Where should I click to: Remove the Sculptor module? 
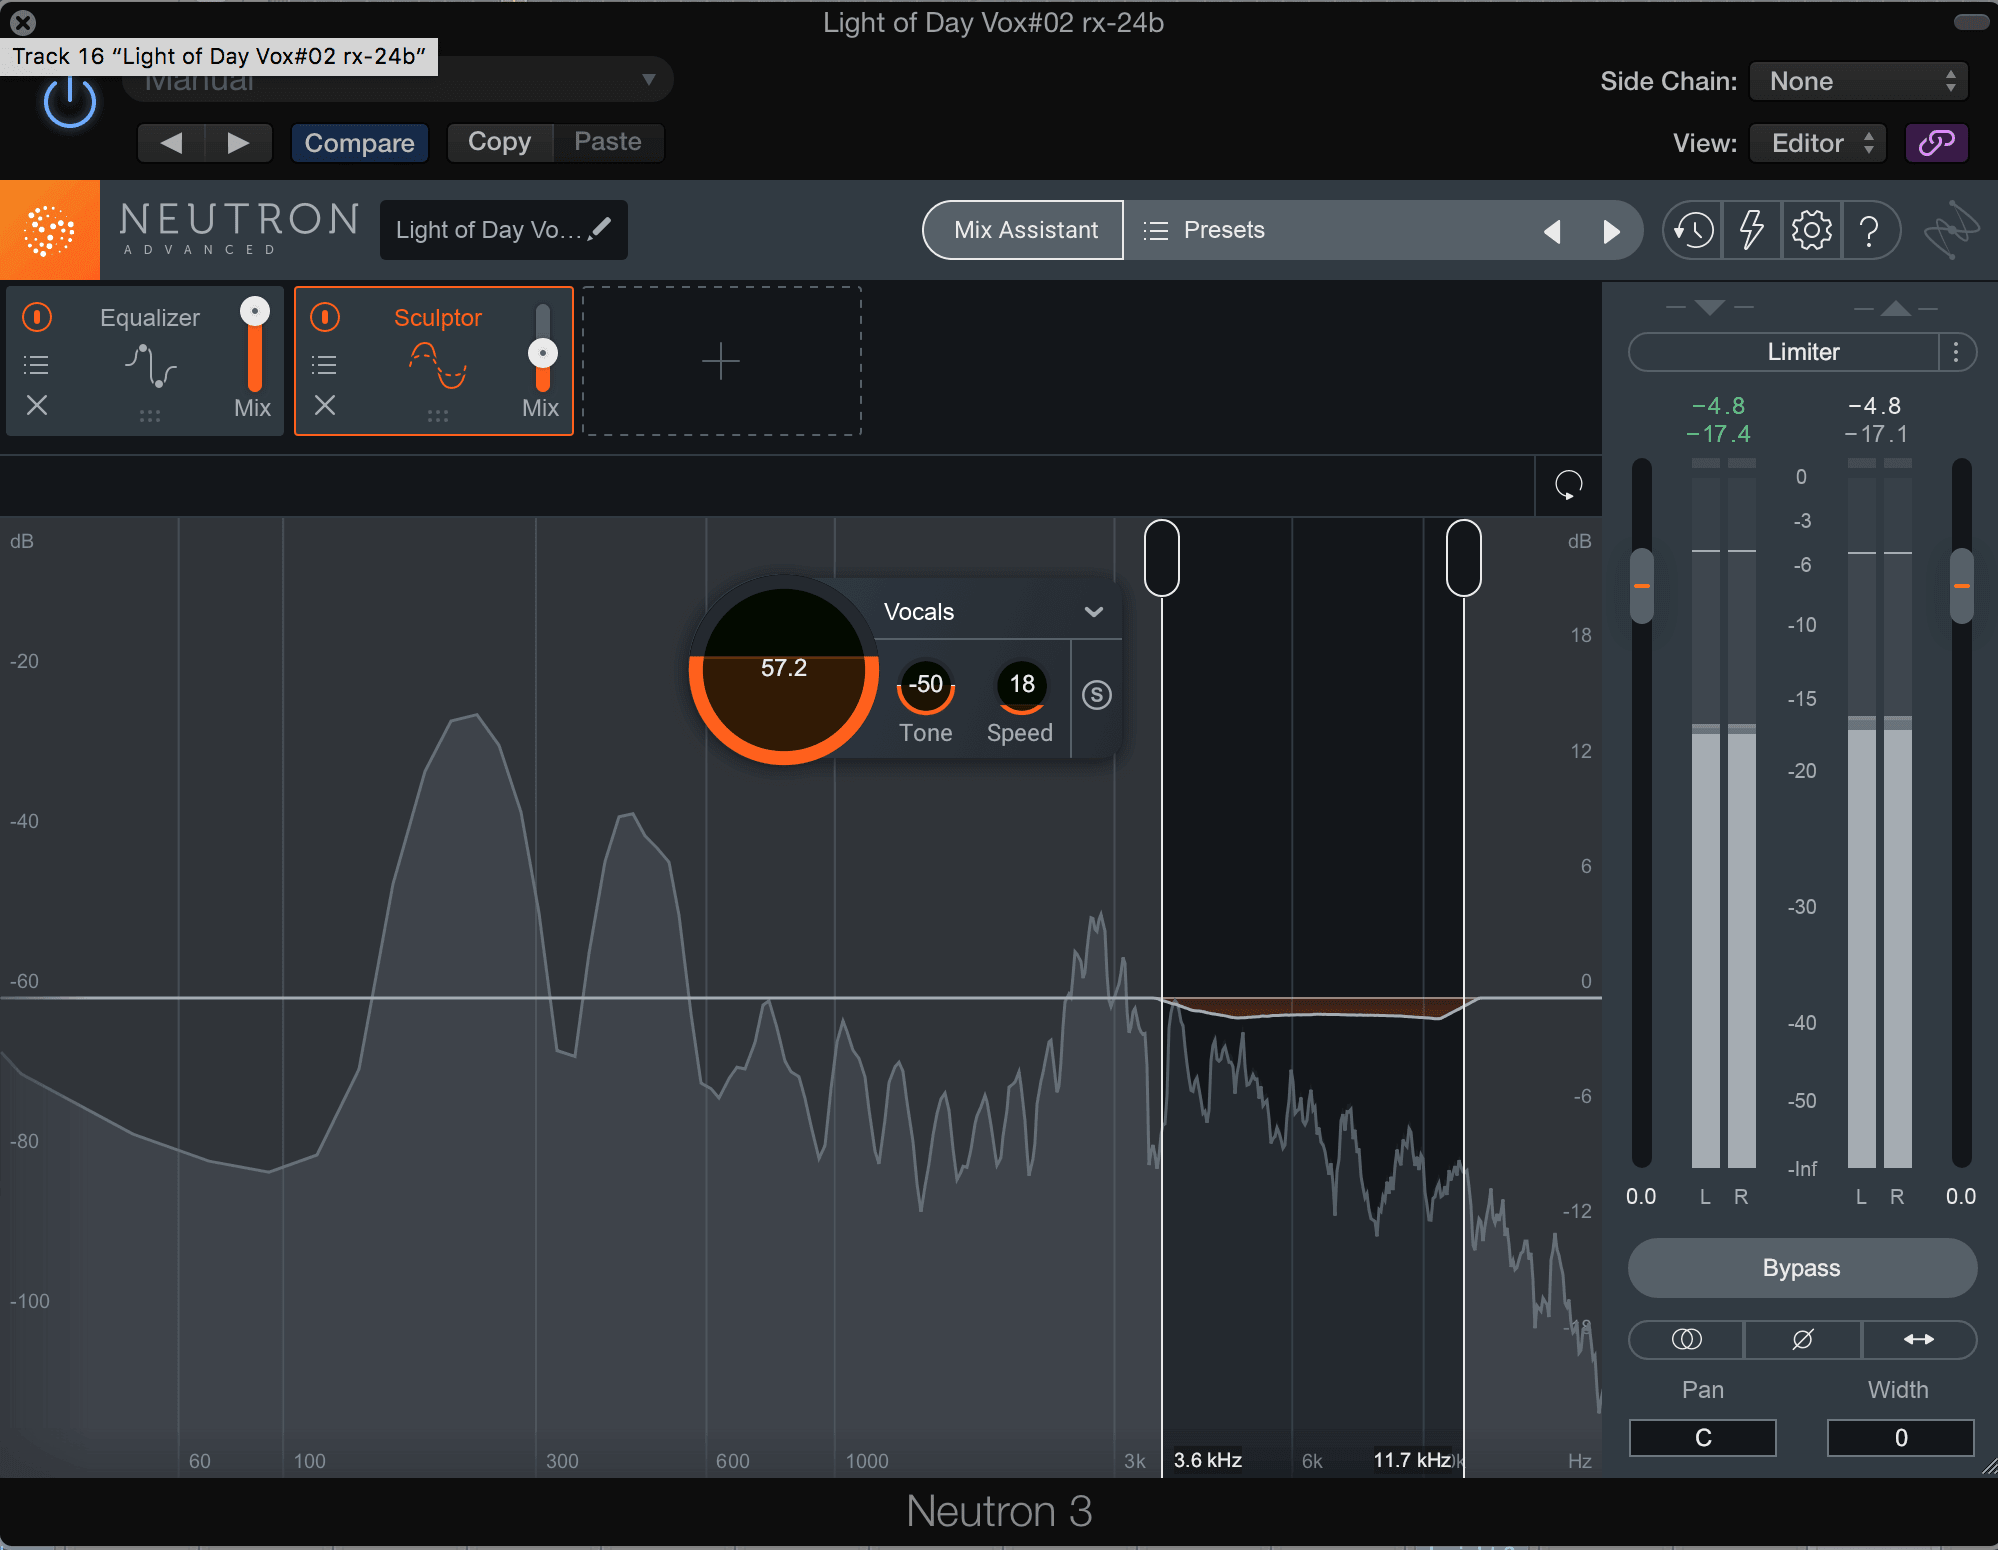pyautogui.click(x=325, y=405)
